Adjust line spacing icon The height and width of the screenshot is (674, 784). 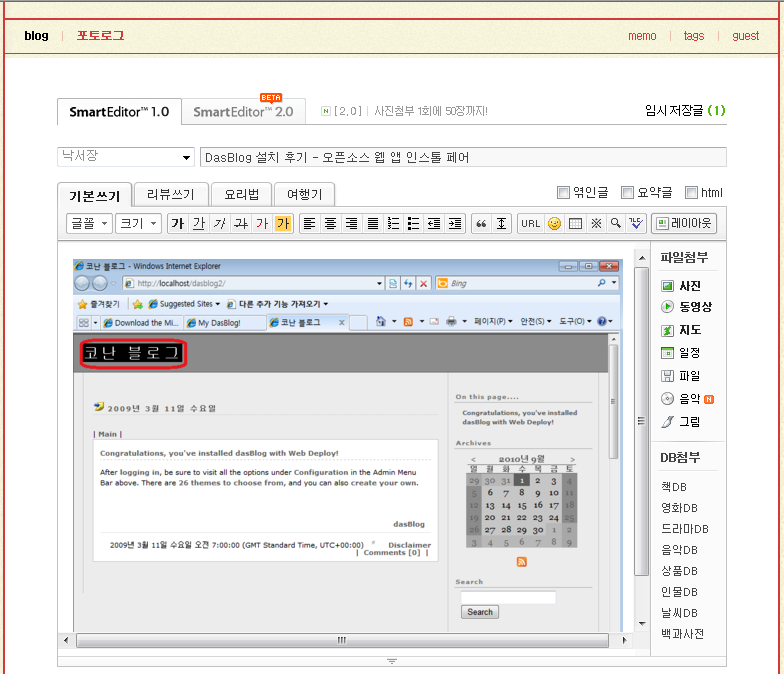pos(502,224)
